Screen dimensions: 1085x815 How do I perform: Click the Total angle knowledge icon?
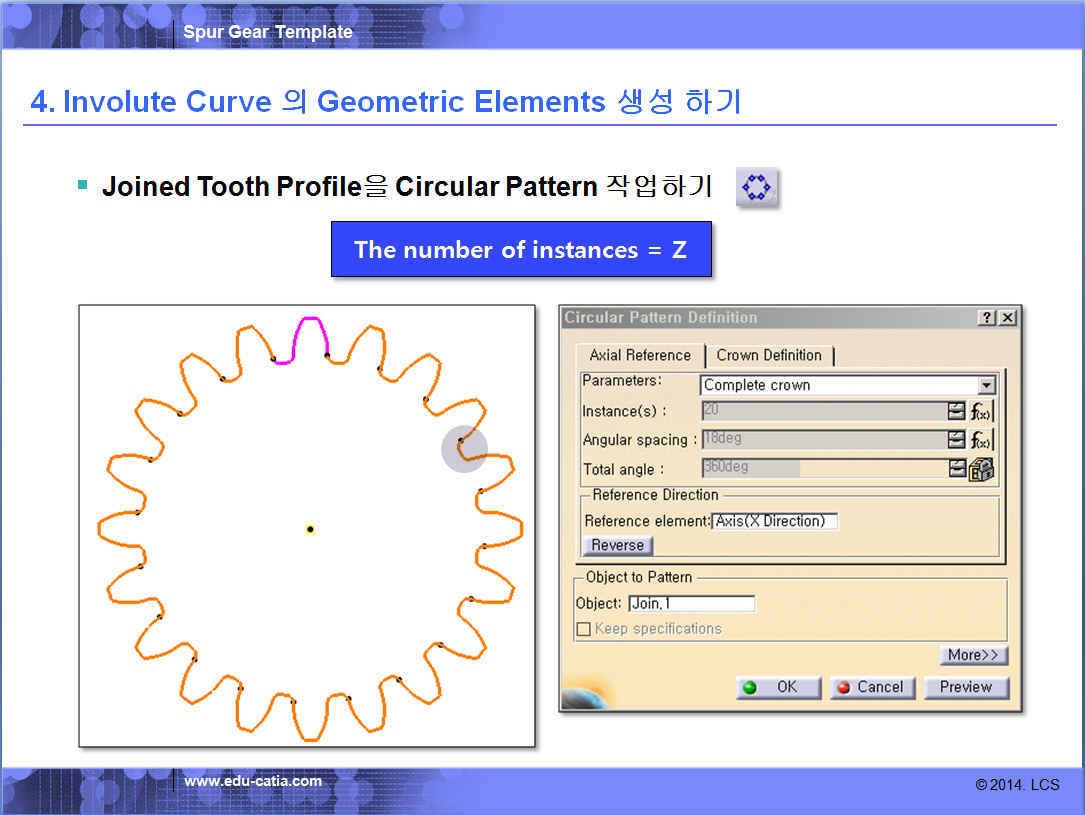point(982,469)
